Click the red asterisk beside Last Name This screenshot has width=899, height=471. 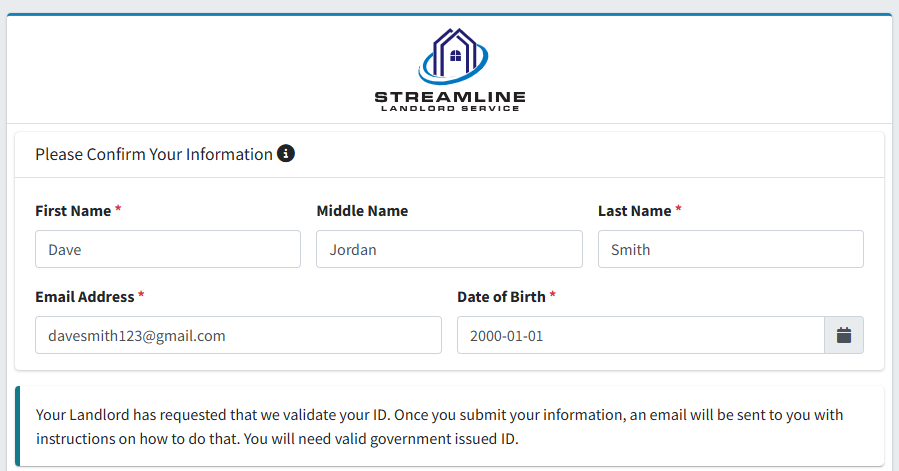pos(678,208)
